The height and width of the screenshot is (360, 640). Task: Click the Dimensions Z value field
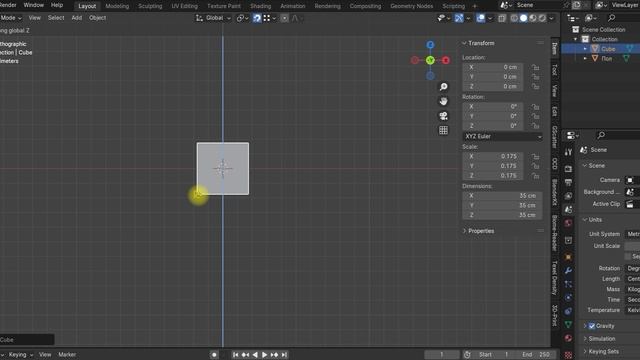coord(502,215)
